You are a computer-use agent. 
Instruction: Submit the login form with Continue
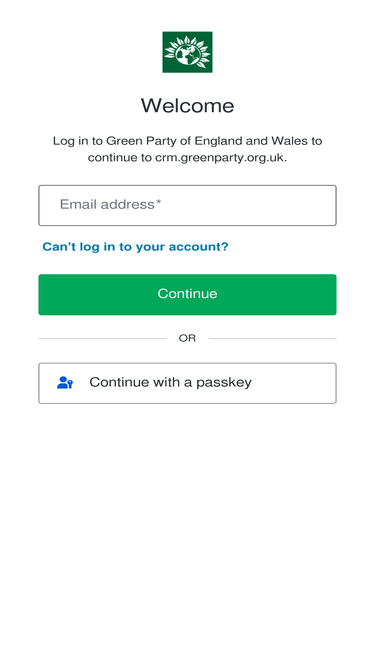[x=188, y=294]
